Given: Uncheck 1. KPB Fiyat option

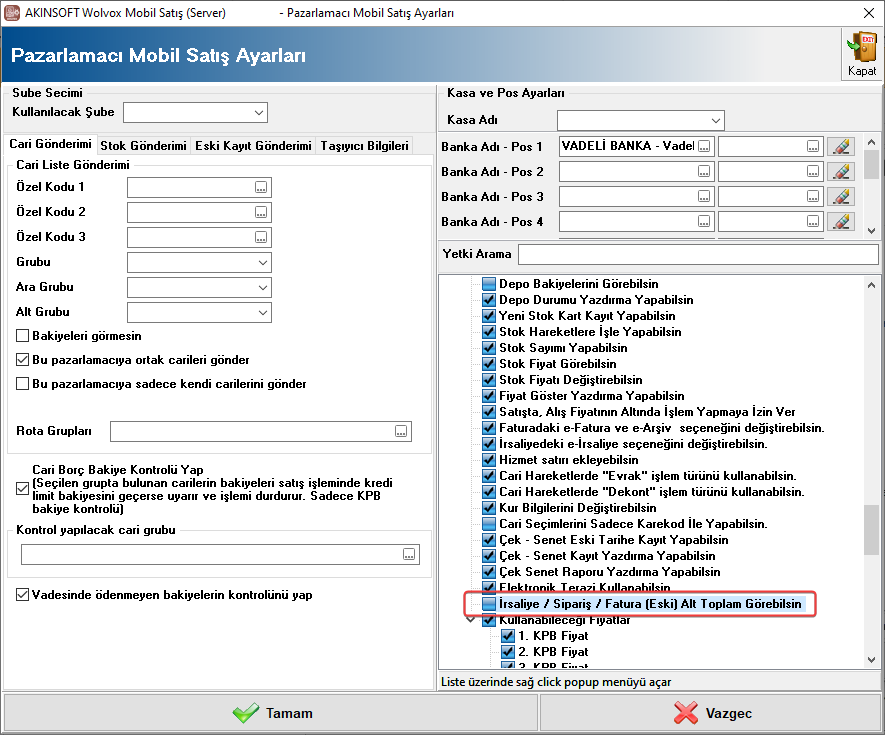Looking at the screenshot, I should 508,636.
